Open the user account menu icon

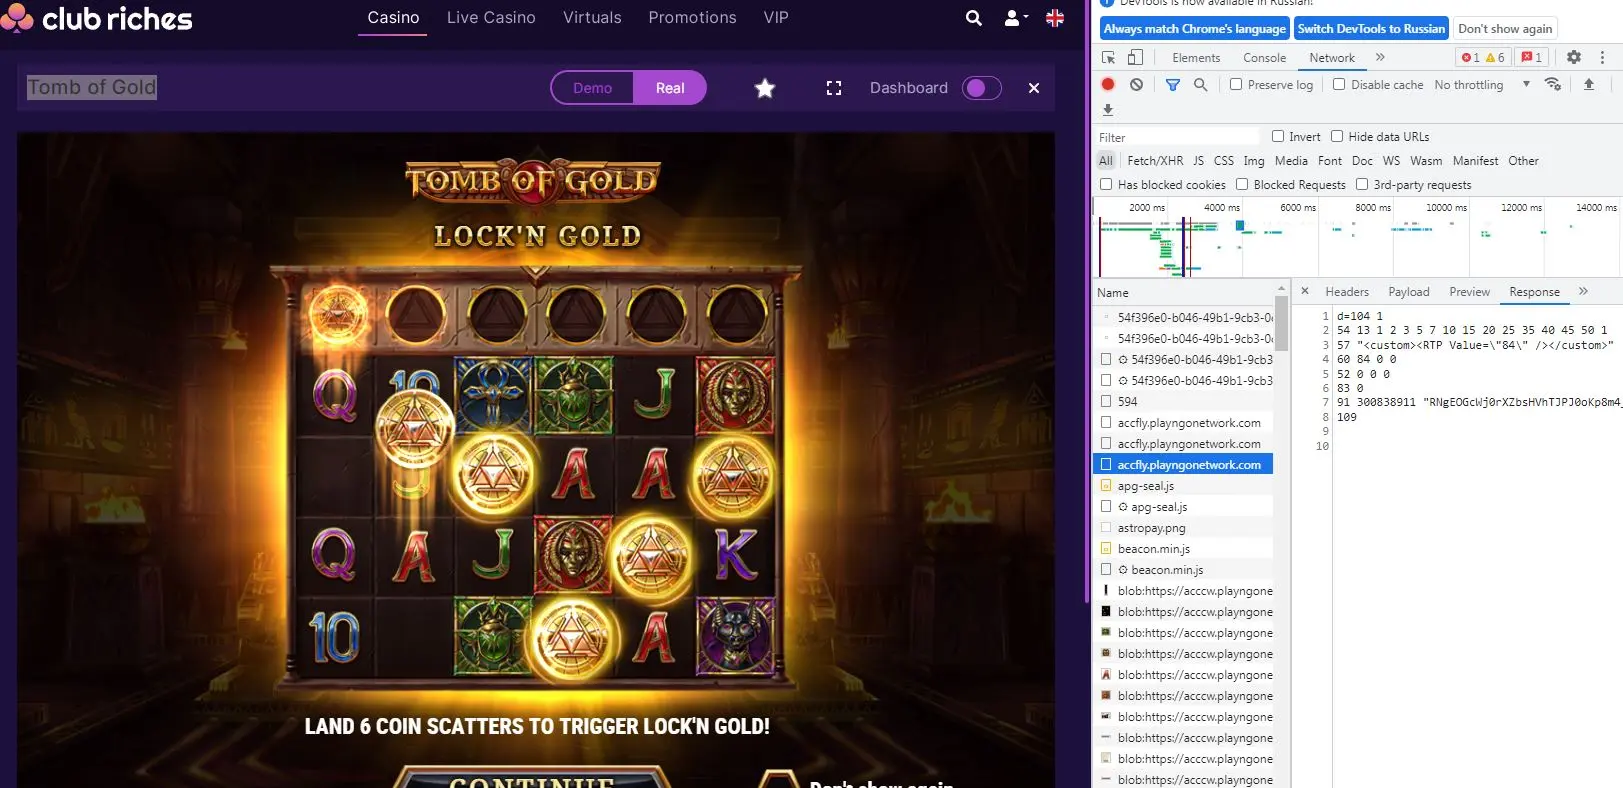1015,18
